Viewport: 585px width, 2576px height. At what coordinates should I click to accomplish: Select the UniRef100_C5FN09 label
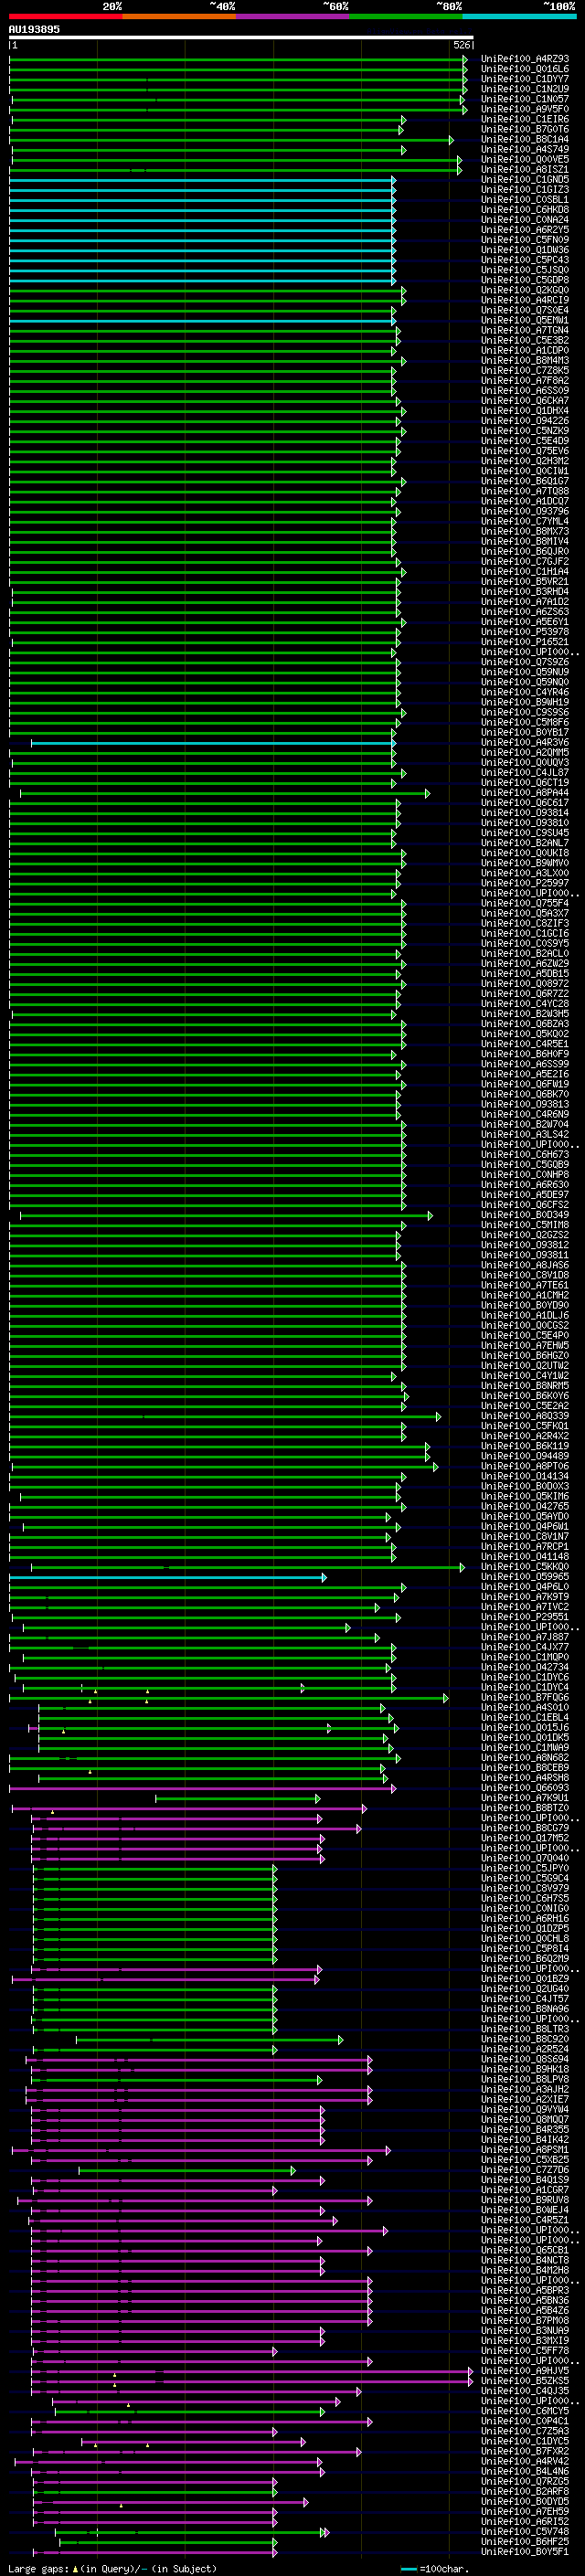525,240
